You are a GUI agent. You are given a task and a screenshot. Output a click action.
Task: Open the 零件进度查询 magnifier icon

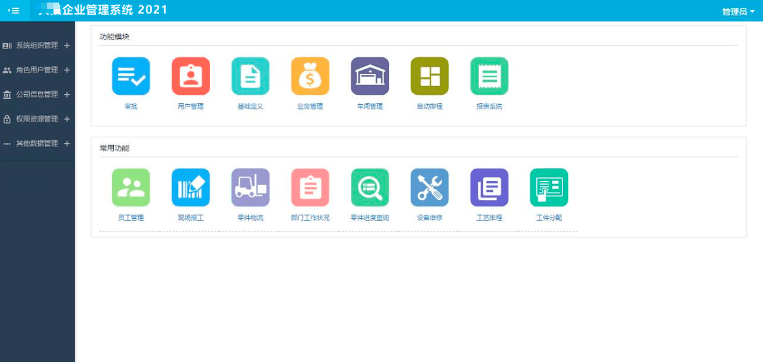coord(370,188)
